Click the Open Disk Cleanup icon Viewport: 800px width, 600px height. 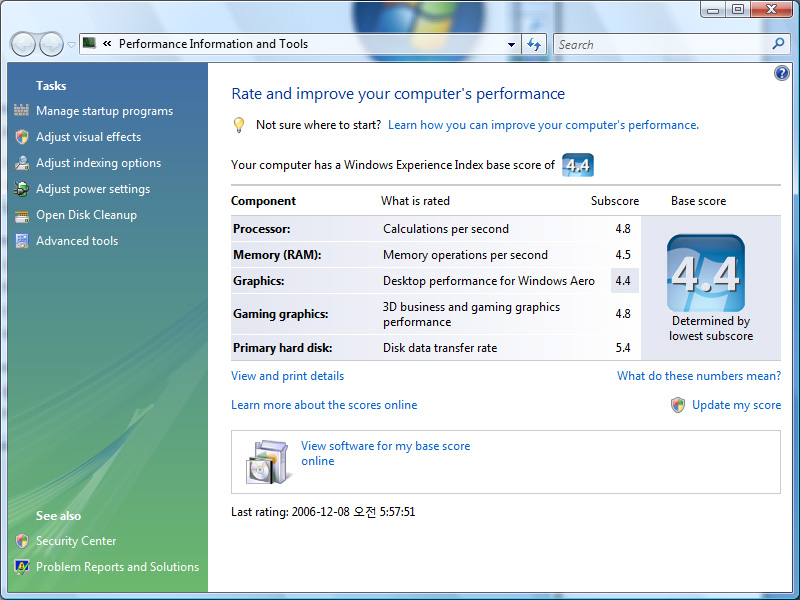coord(21,216)
